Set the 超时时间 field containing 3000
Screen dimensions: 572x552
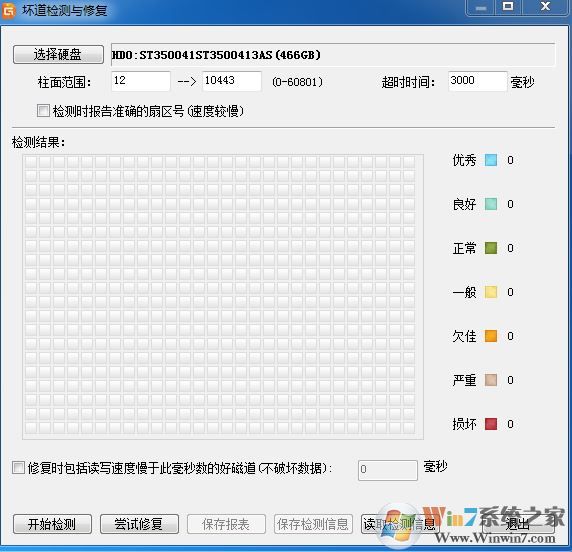478,81
